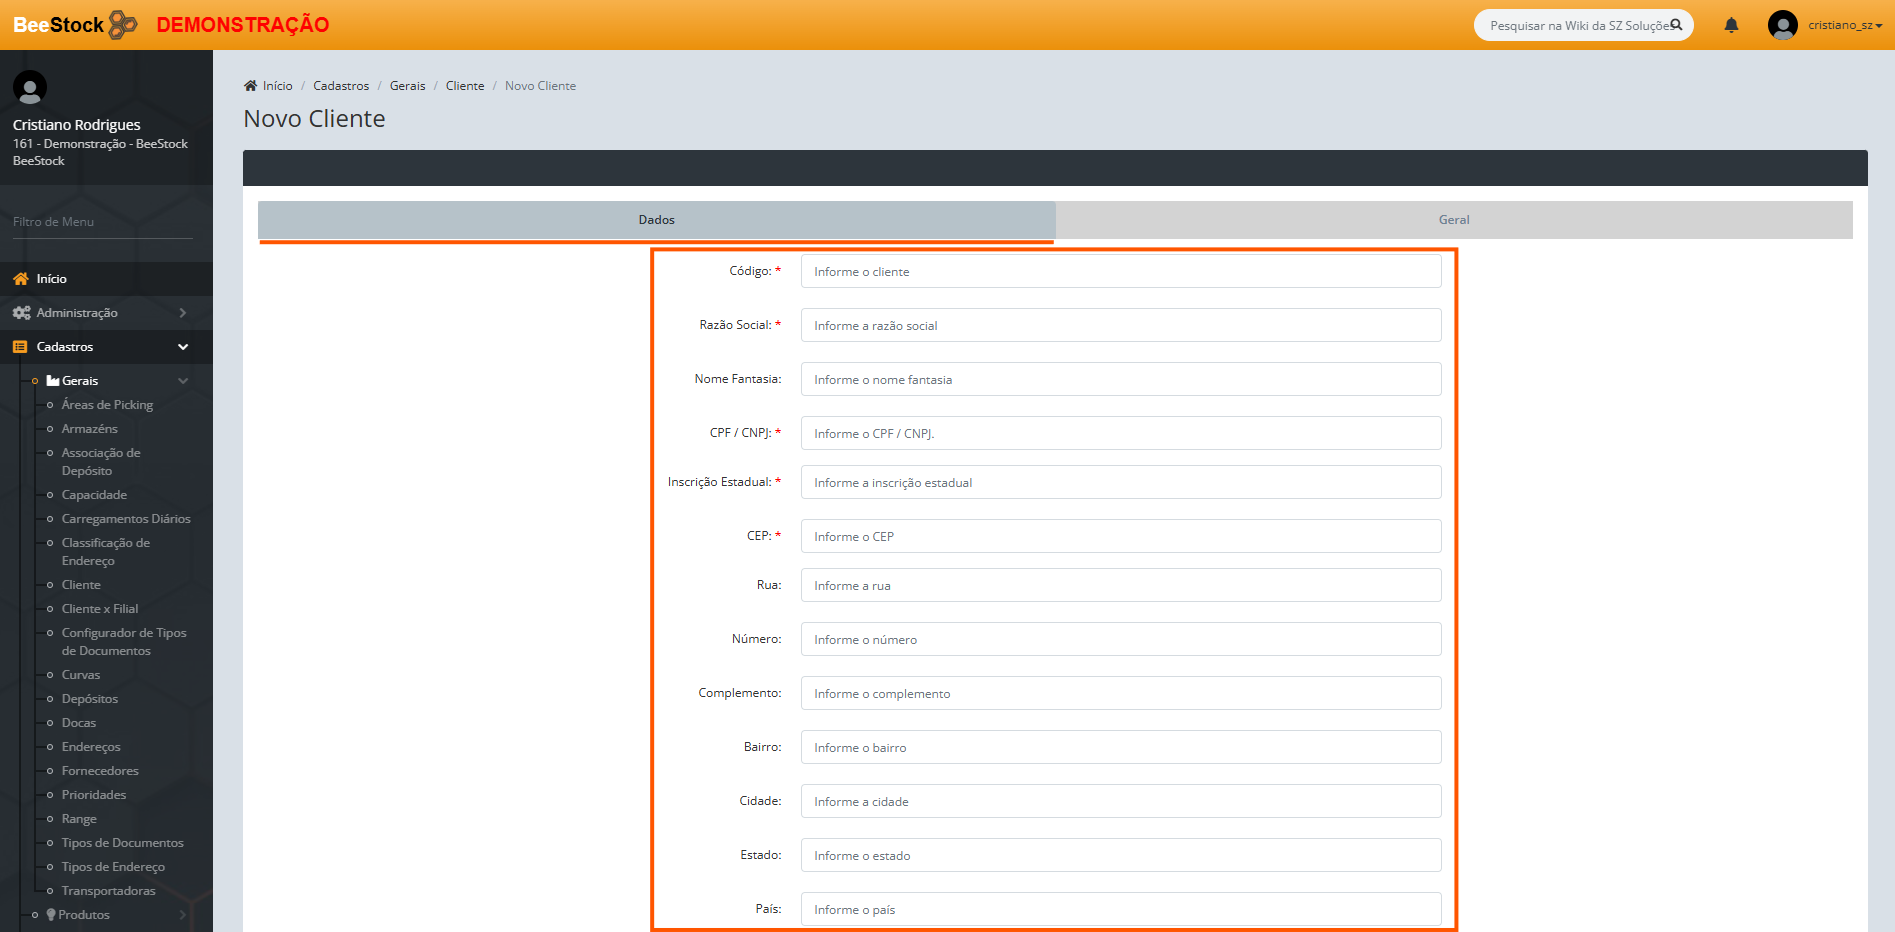Viewport: 1895px width, 932px height.
Task: Focus the CPF / CNPJ field
Action: pyautogui.click(x=1120, y=434)
